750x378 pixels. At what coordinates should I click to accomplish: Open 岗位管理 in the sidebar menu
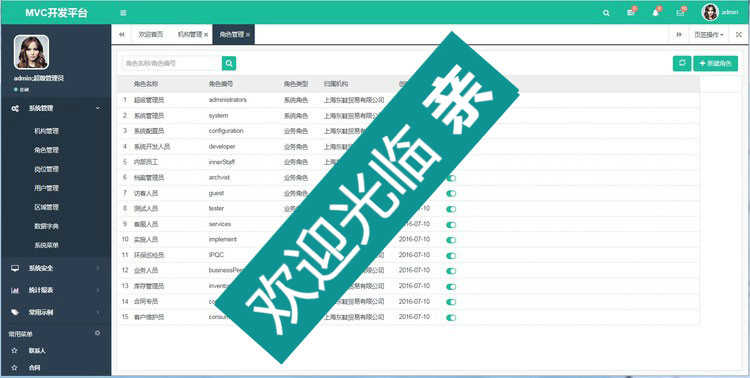46,169
